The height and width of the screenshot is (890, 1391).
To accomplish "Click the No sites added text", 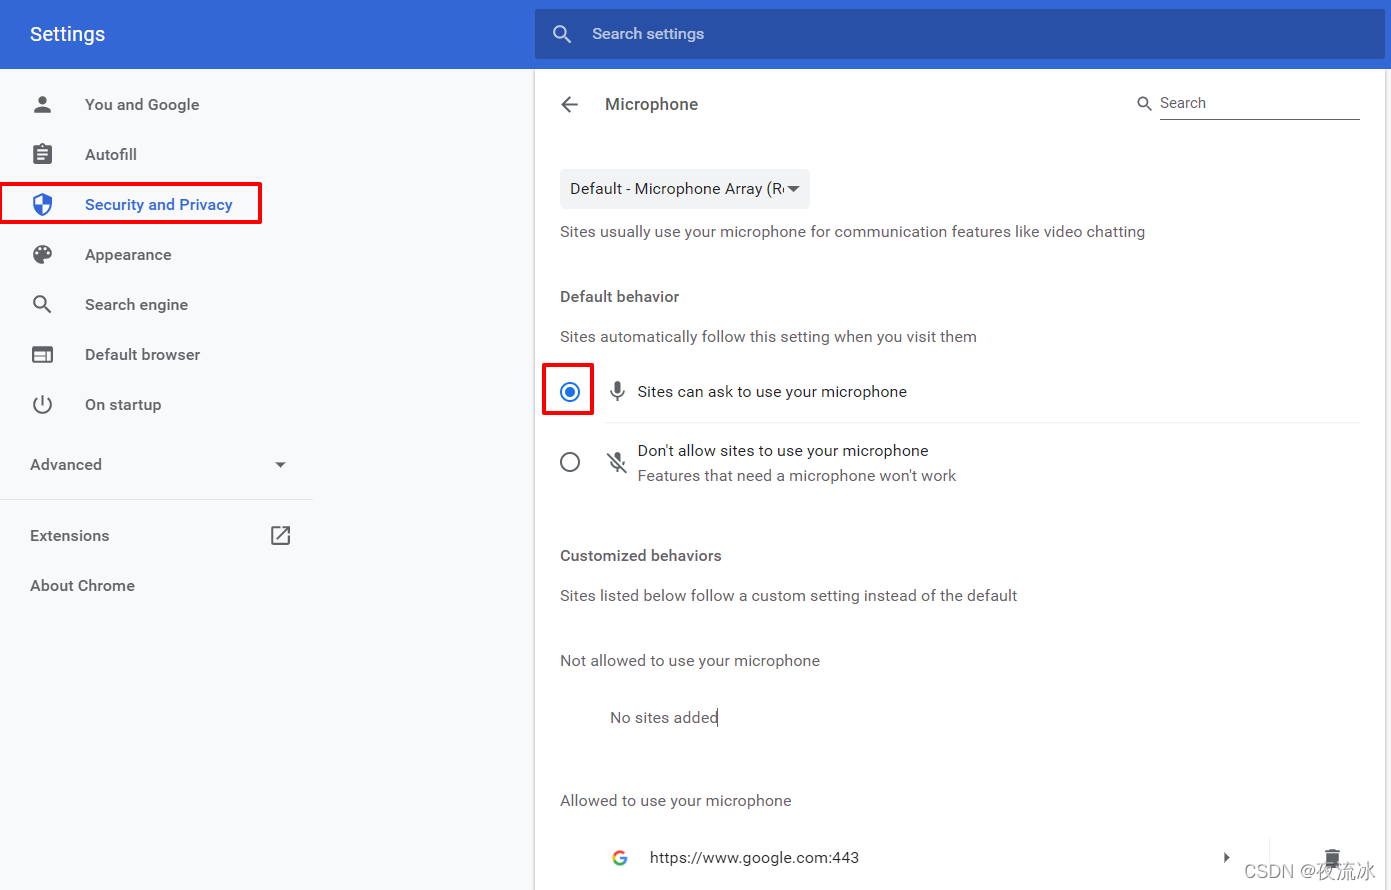I will [x=664, y=717].
